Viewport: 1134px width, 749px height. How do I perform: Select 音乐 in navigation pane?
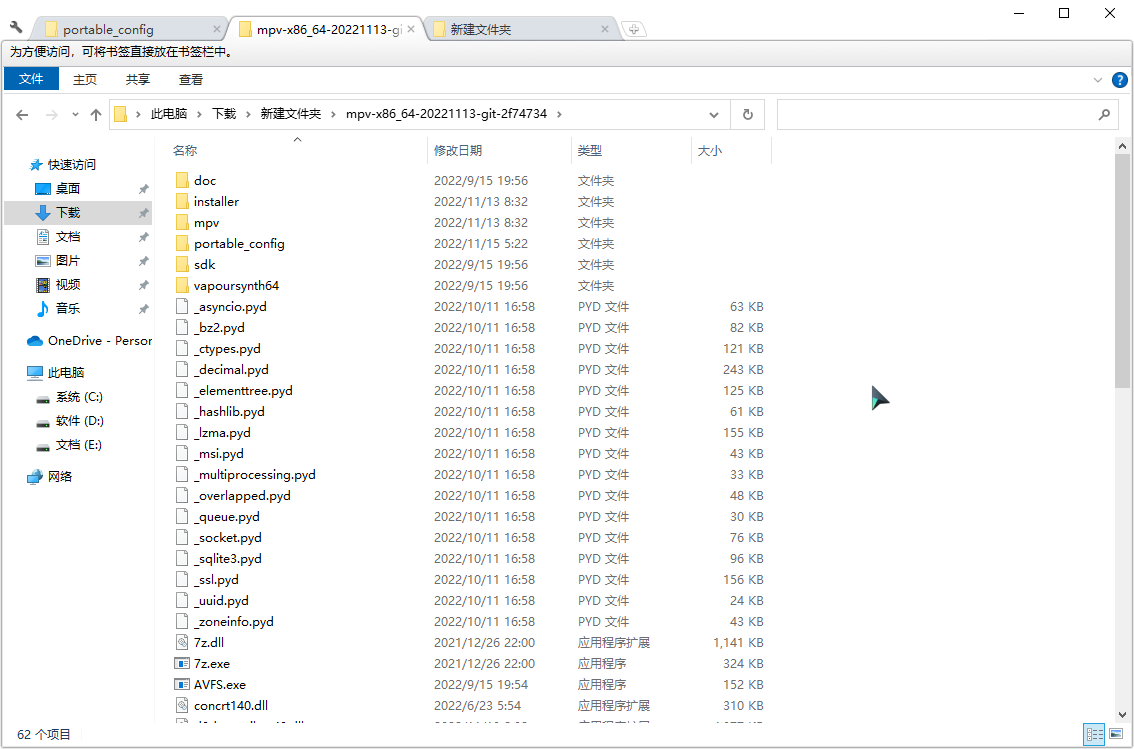pyautogui.click(x=67, y=309)
